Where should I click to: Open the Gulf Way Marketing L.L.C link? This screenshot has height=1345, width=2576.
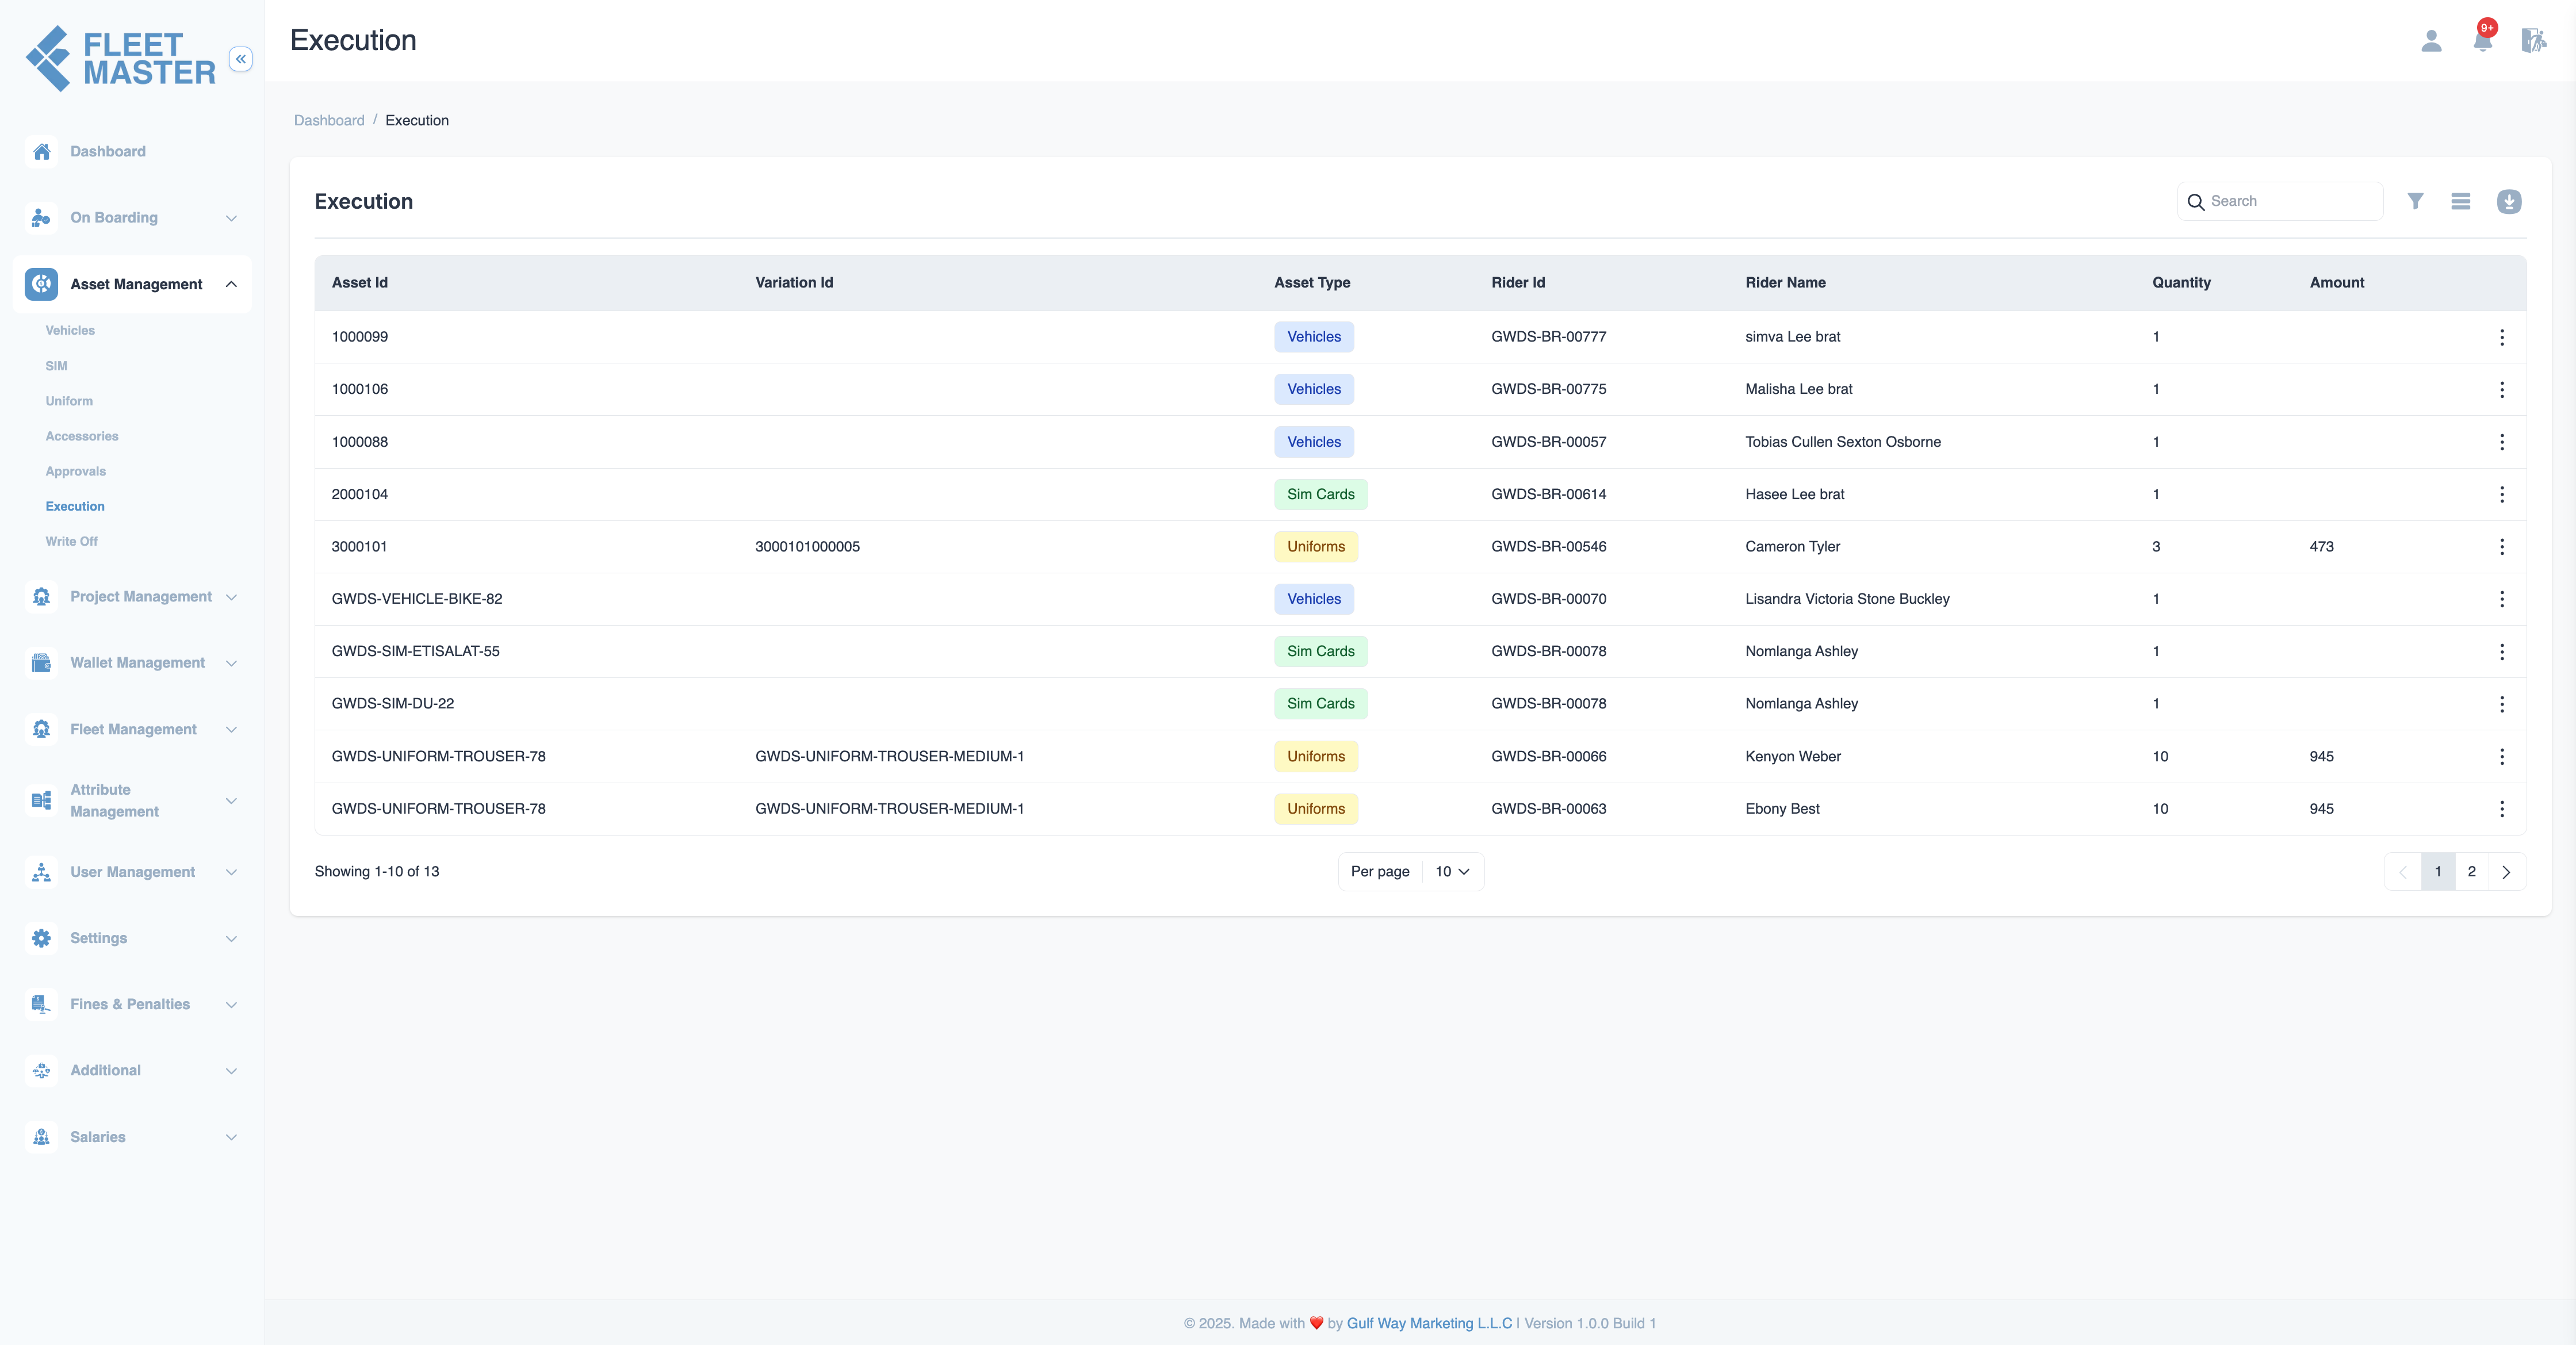click(1429, 1323)
